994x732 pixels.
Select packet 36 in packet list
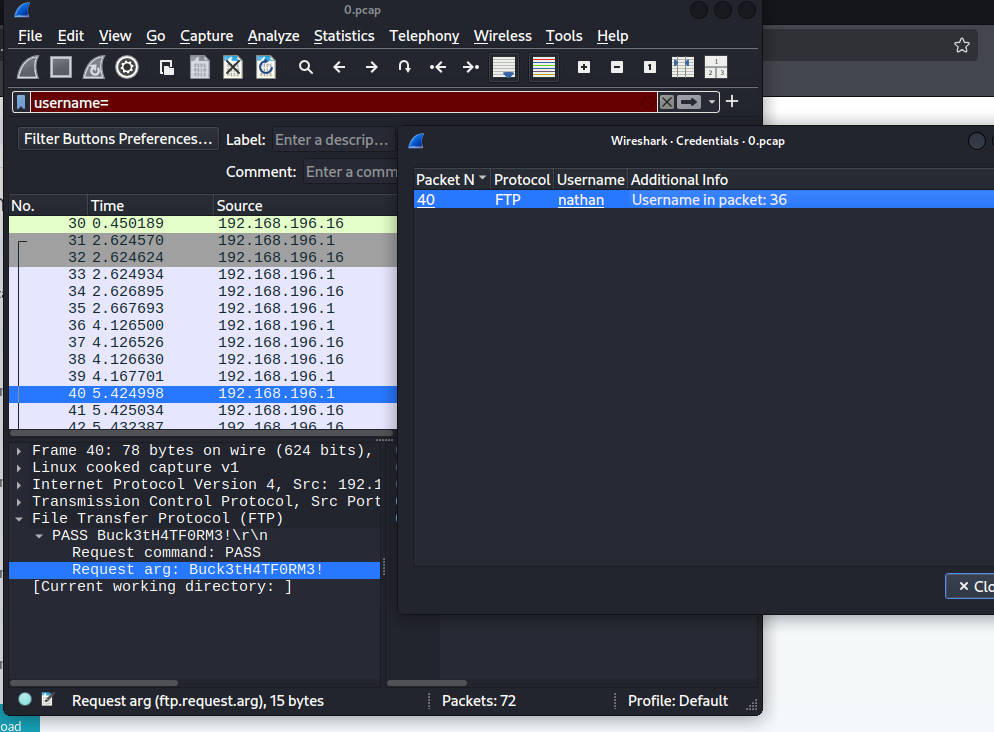point(203,325)
